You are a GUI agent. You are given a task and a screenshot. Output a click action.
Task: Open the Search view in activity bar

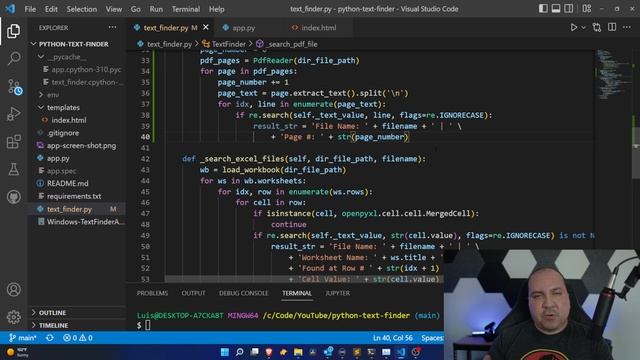[x=13, y=58]
